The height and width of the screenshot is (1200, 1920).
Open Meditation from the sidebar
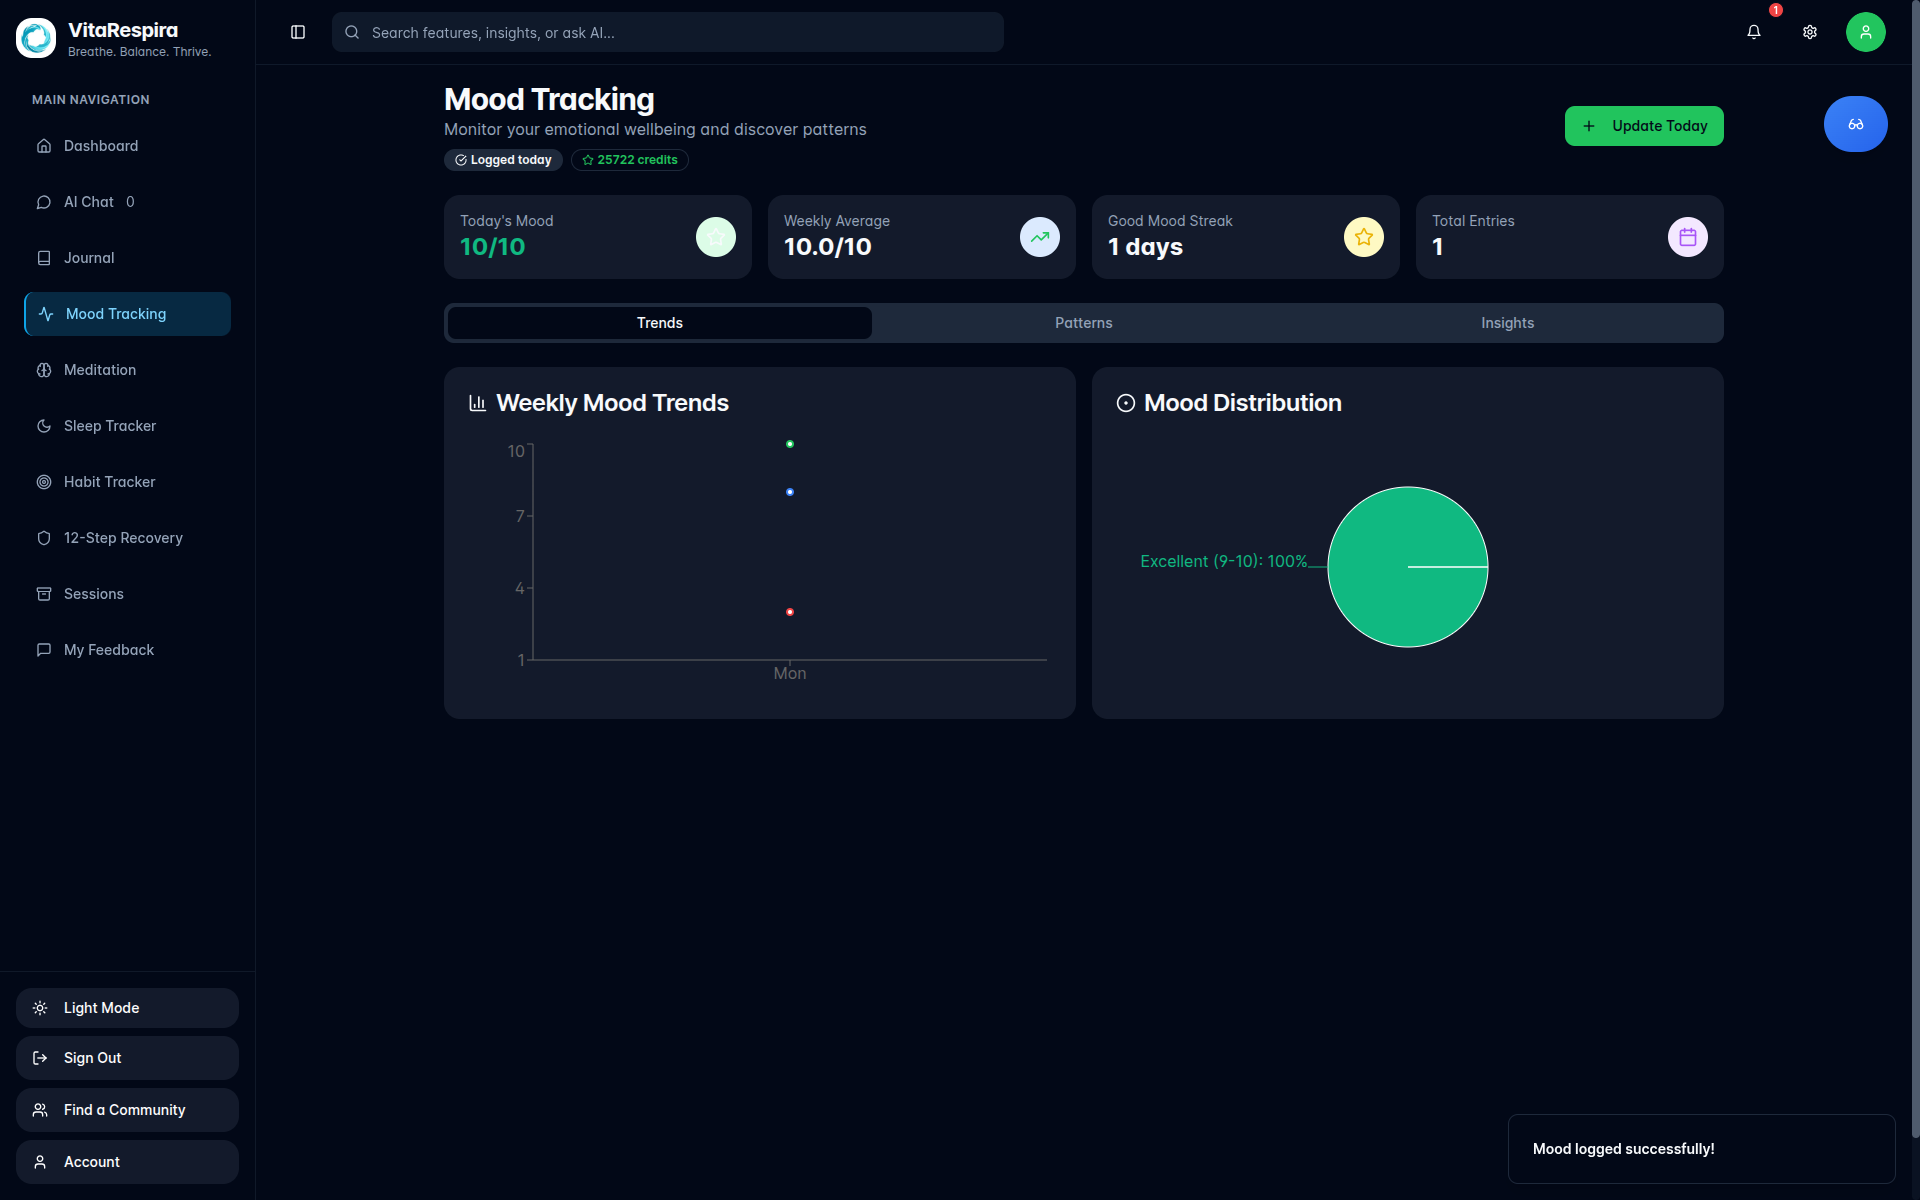pyautogui.click(x=100, y=370)
